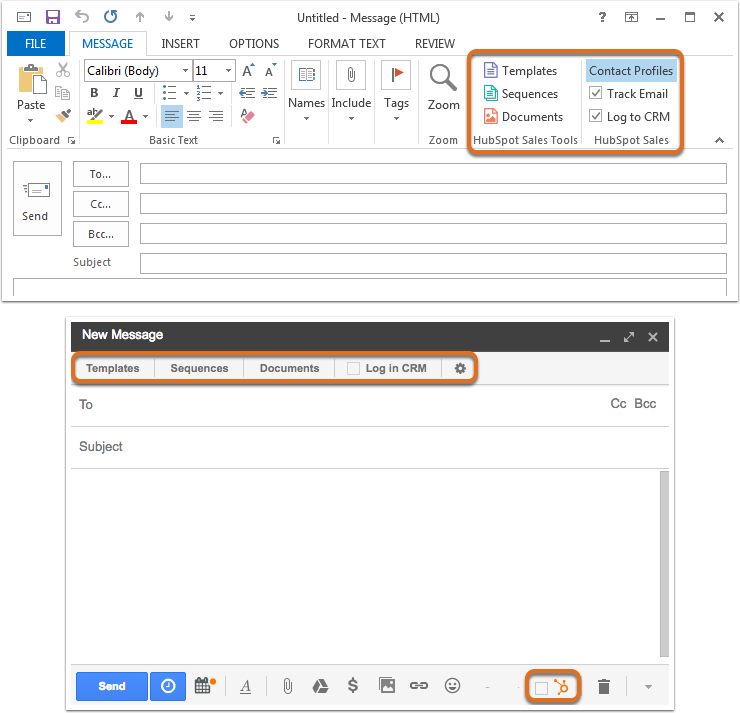740x713 pixels.
Task: Expand the font size dropdown
Action: [x=229, y=71]
